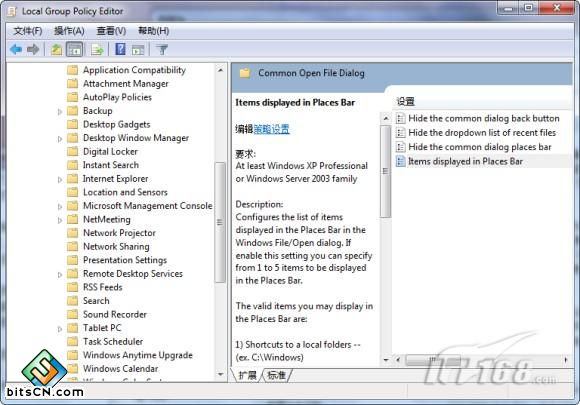Select the Internet Explorer tree item

tap(115, 179)
